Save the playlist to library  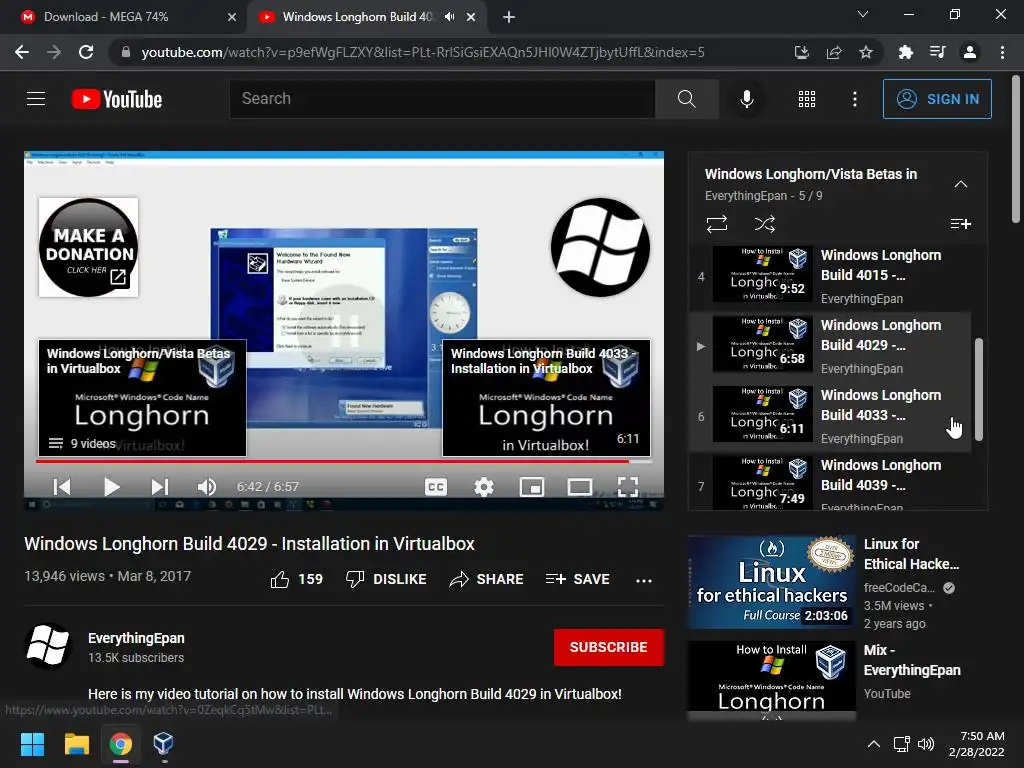coord(960,224)
